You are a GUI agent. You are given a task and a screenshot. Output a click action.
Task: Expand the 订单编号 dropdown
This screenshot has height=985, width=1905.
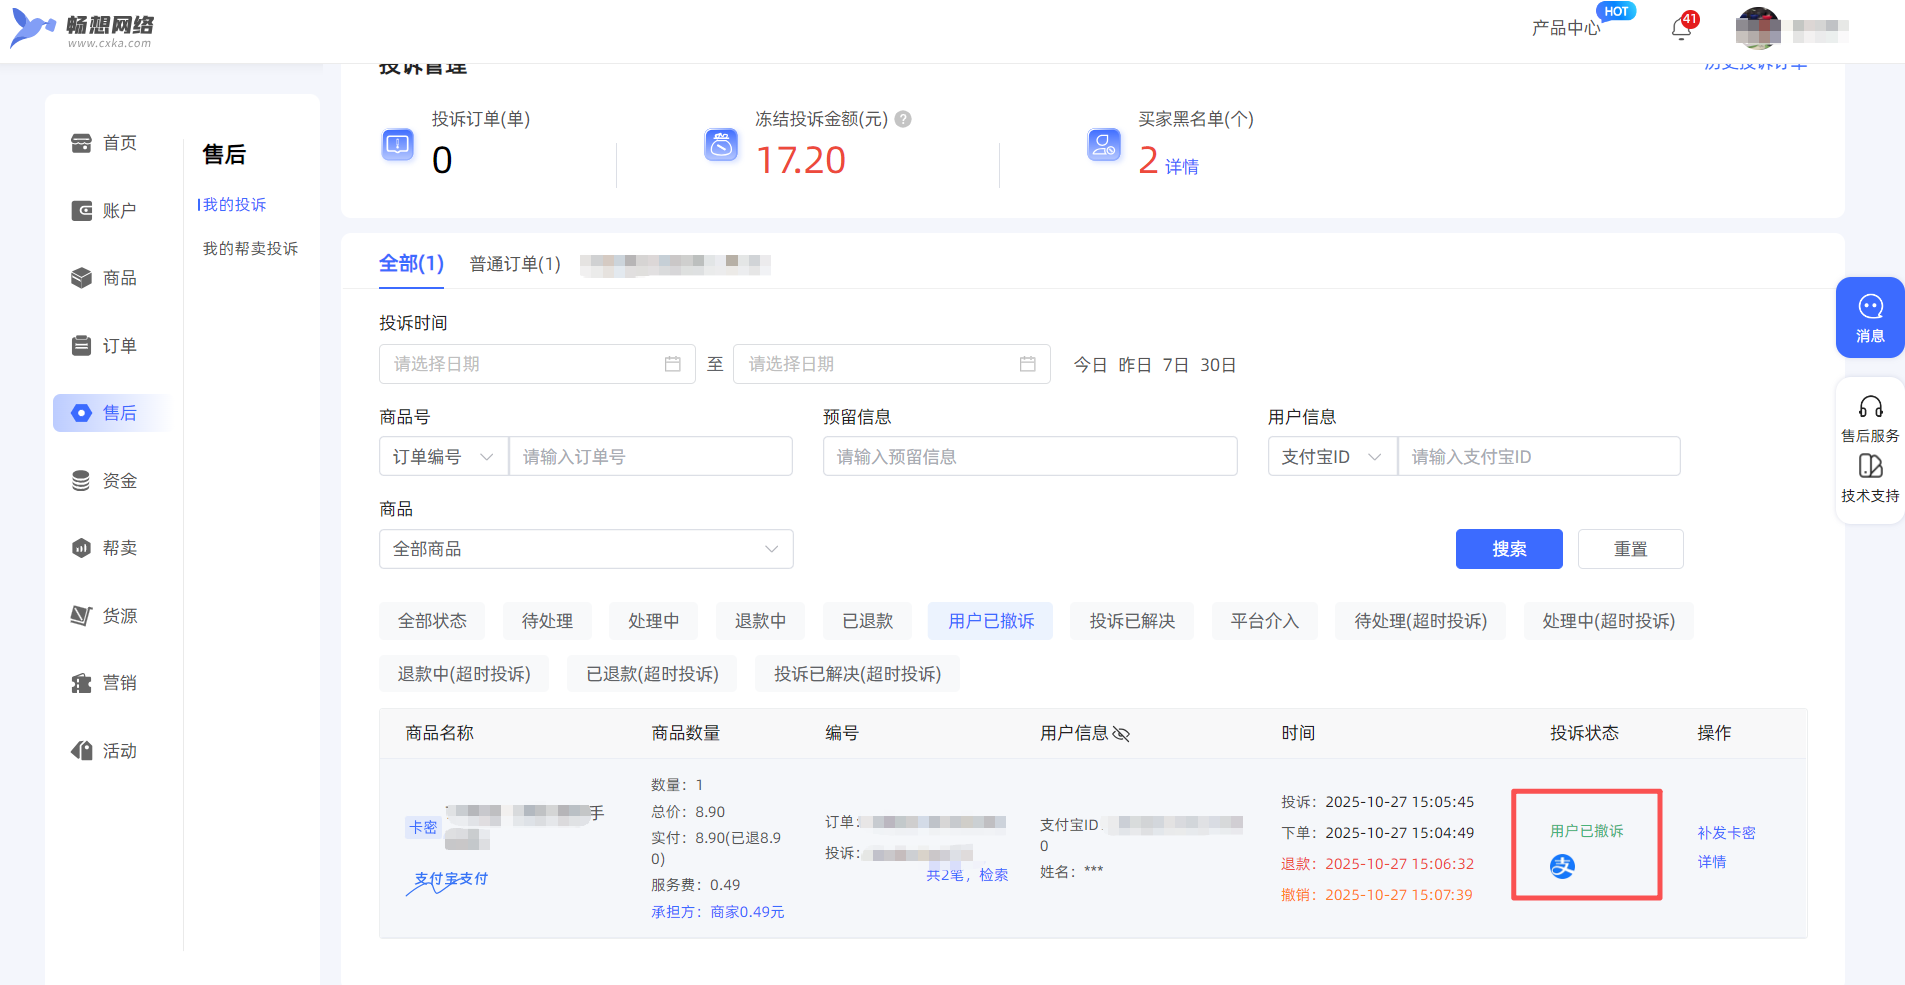coord(443,457)
